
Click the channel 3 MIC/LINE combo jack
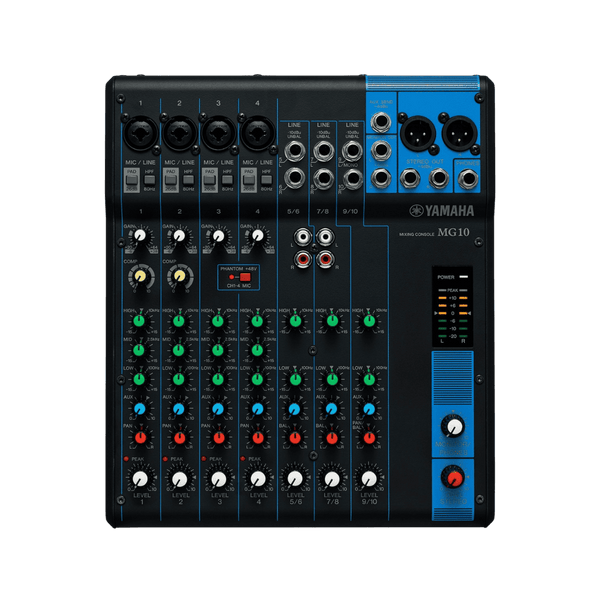point(218,134)
